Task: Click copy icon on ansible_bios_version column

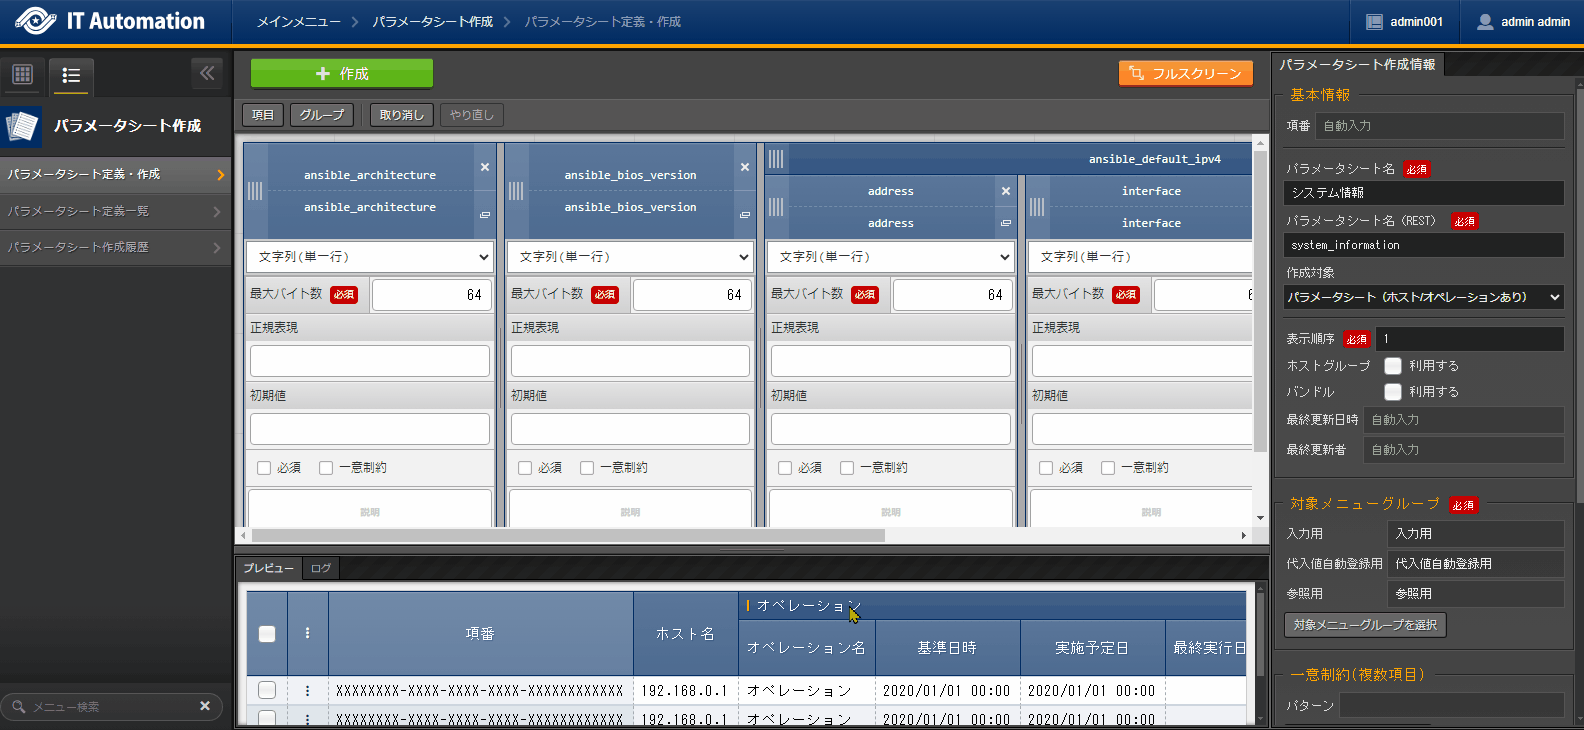Action: (745, 215)
